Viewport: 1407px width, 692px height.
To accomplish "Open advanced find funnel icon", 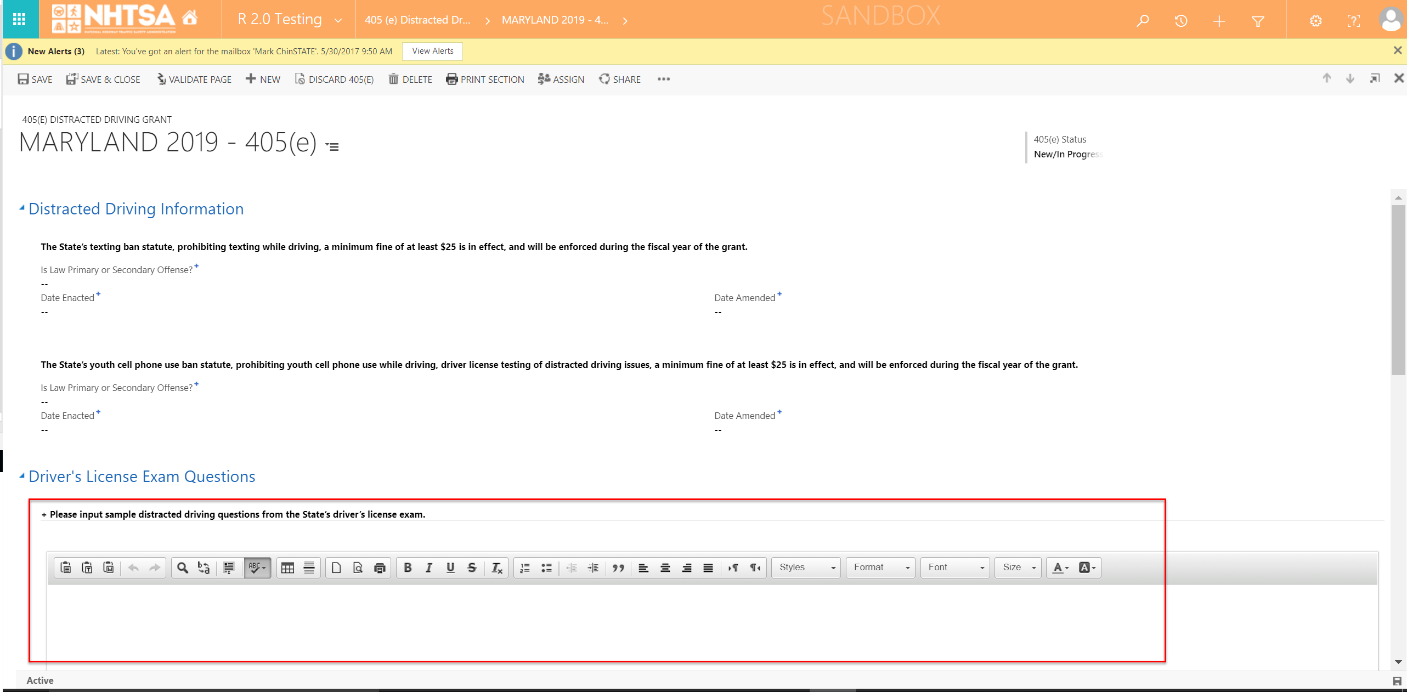I will click(1258, 20).
